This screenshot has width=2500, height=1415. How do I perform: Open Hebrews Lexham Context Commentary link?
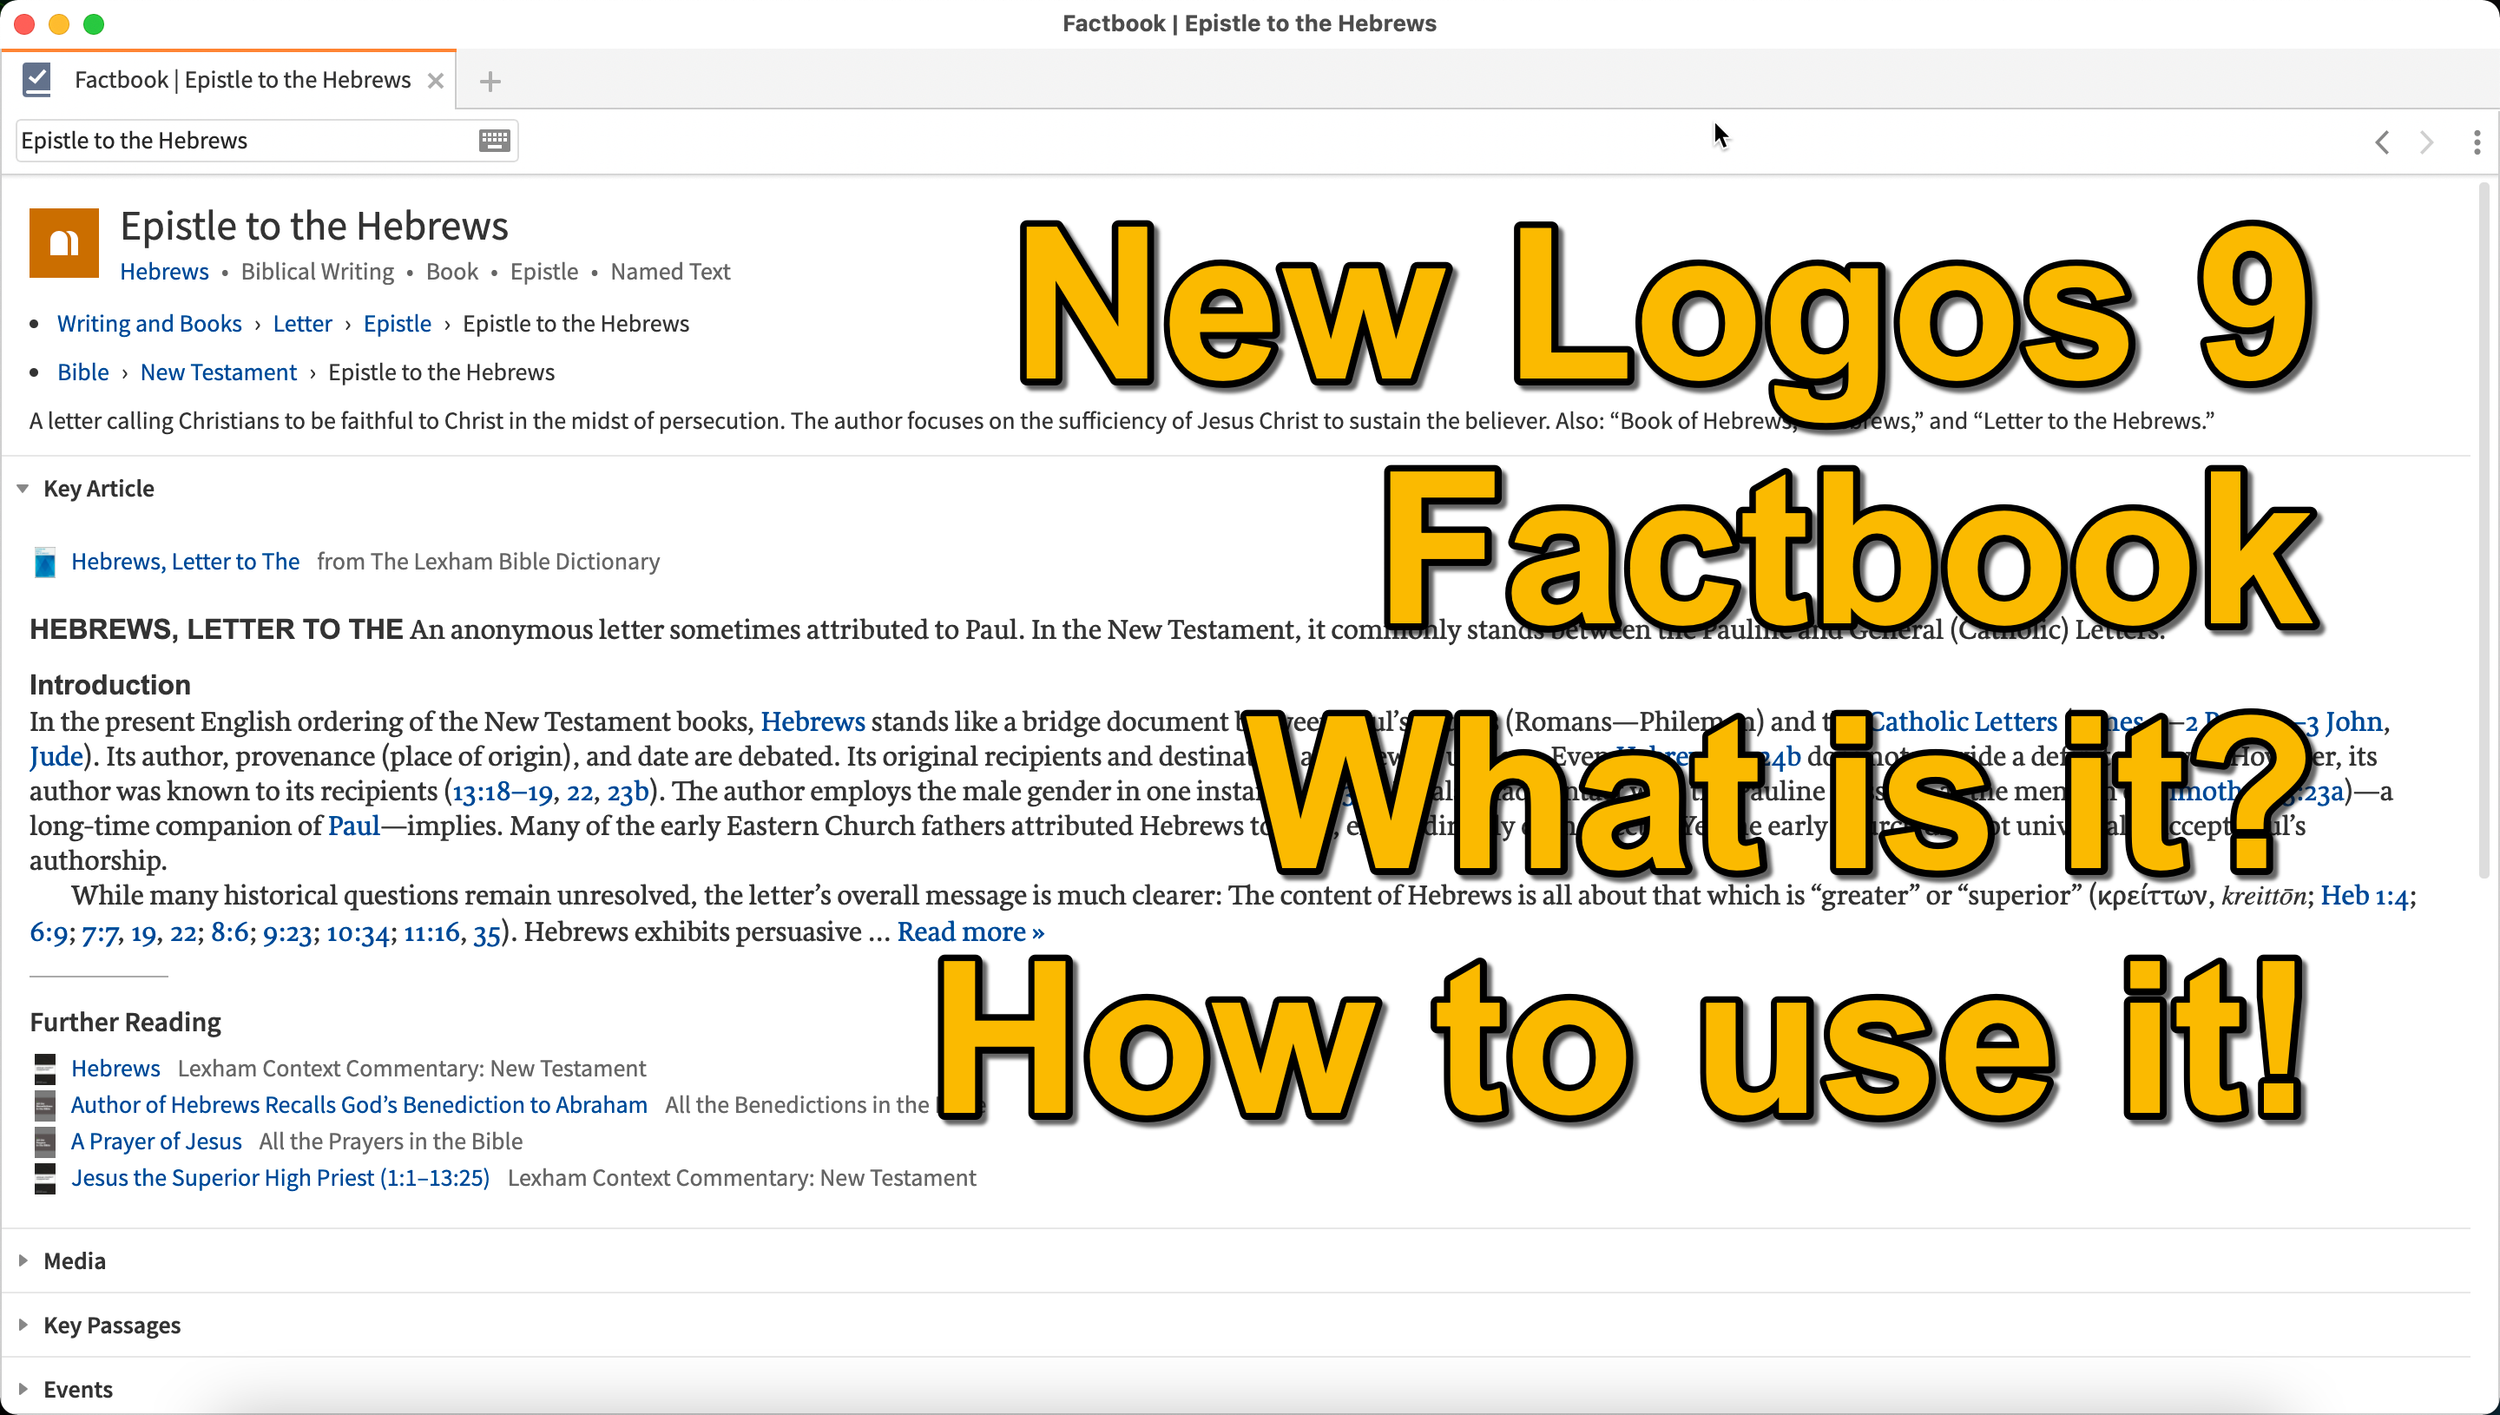tap(115, 1069)
